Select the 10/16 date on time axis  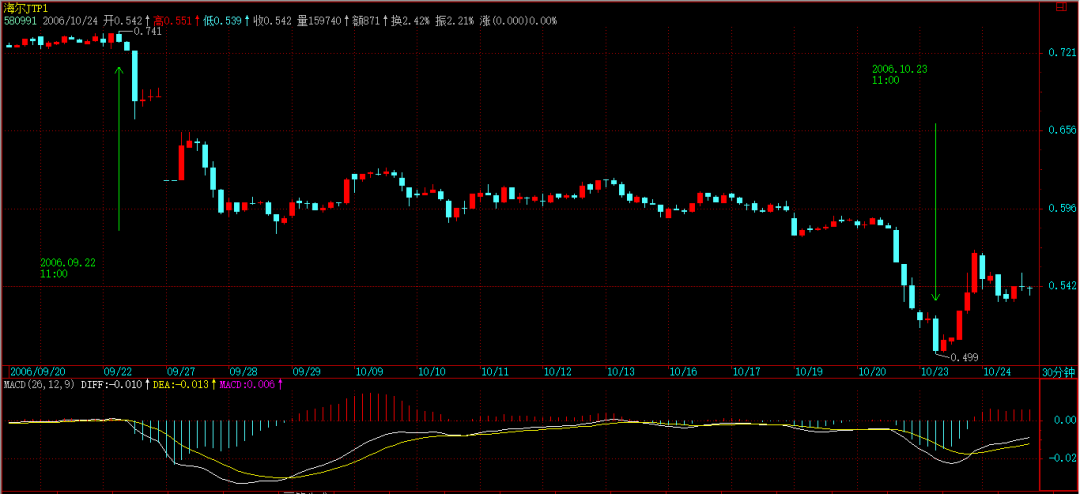click(683, 371)
